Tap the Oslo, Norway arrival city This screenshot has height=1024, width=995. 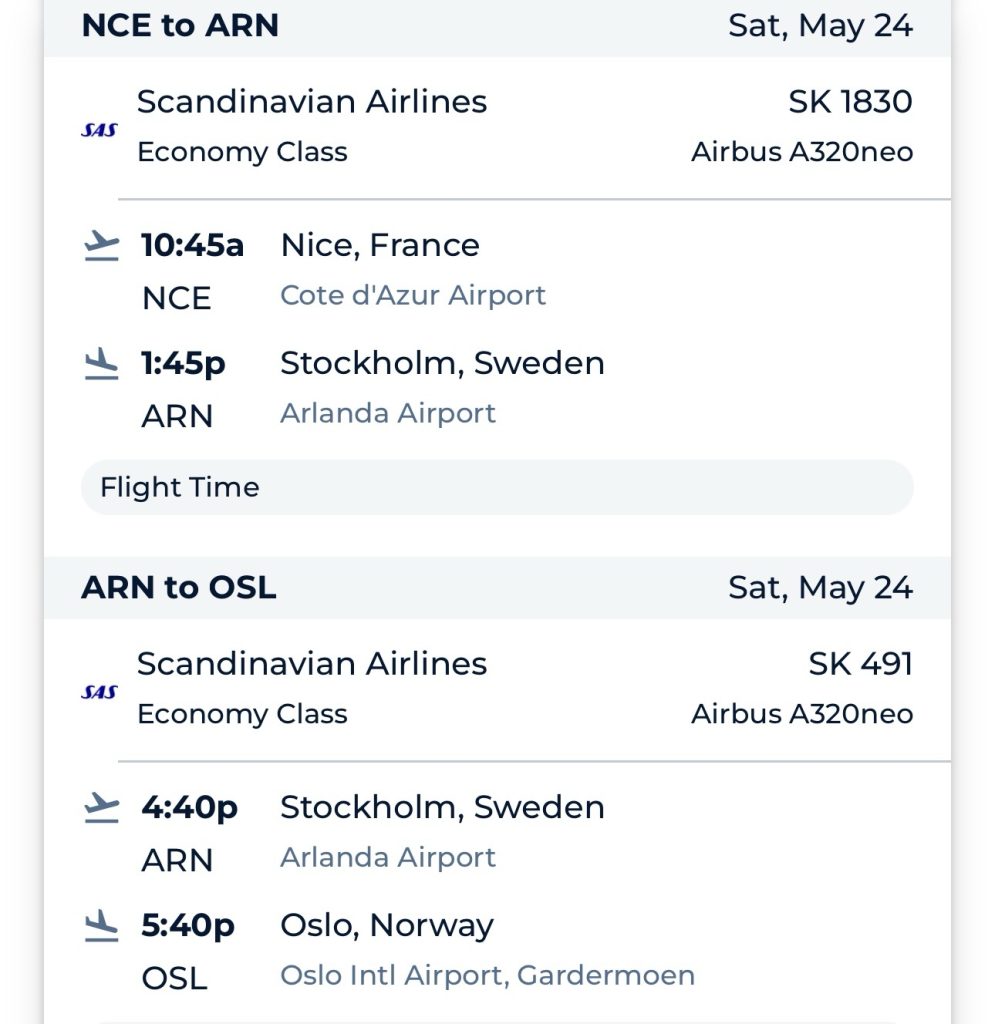(x=387, y=925)
